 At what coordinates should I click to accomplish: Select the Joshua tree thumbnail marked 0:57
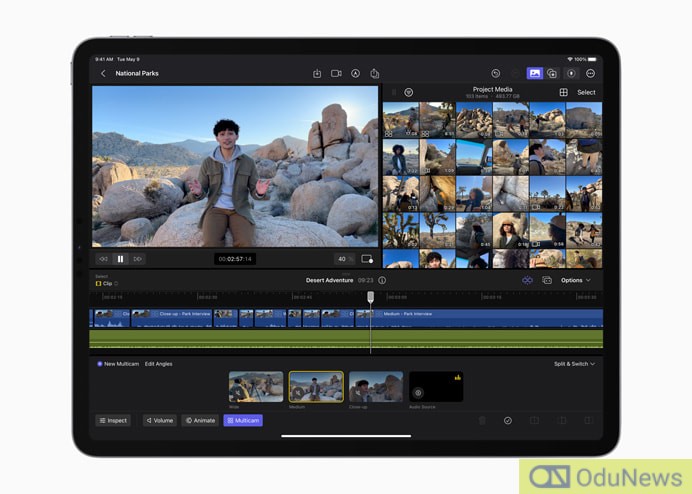pyautogui.click(x=401, y=230)
